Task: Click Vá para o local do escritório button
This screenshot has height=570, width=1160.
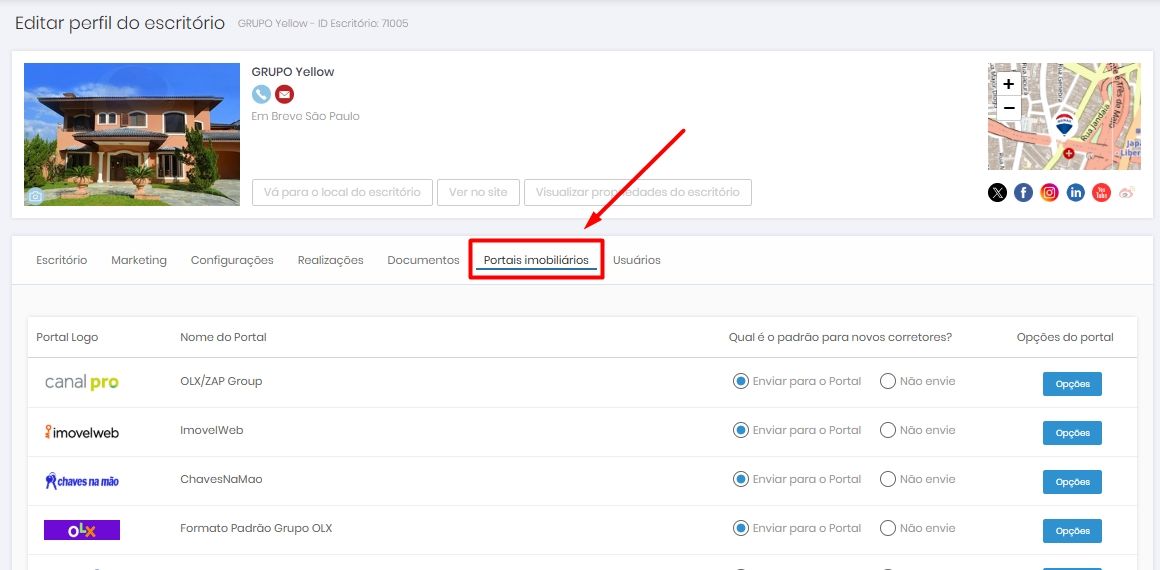Action: click(343, 192)
